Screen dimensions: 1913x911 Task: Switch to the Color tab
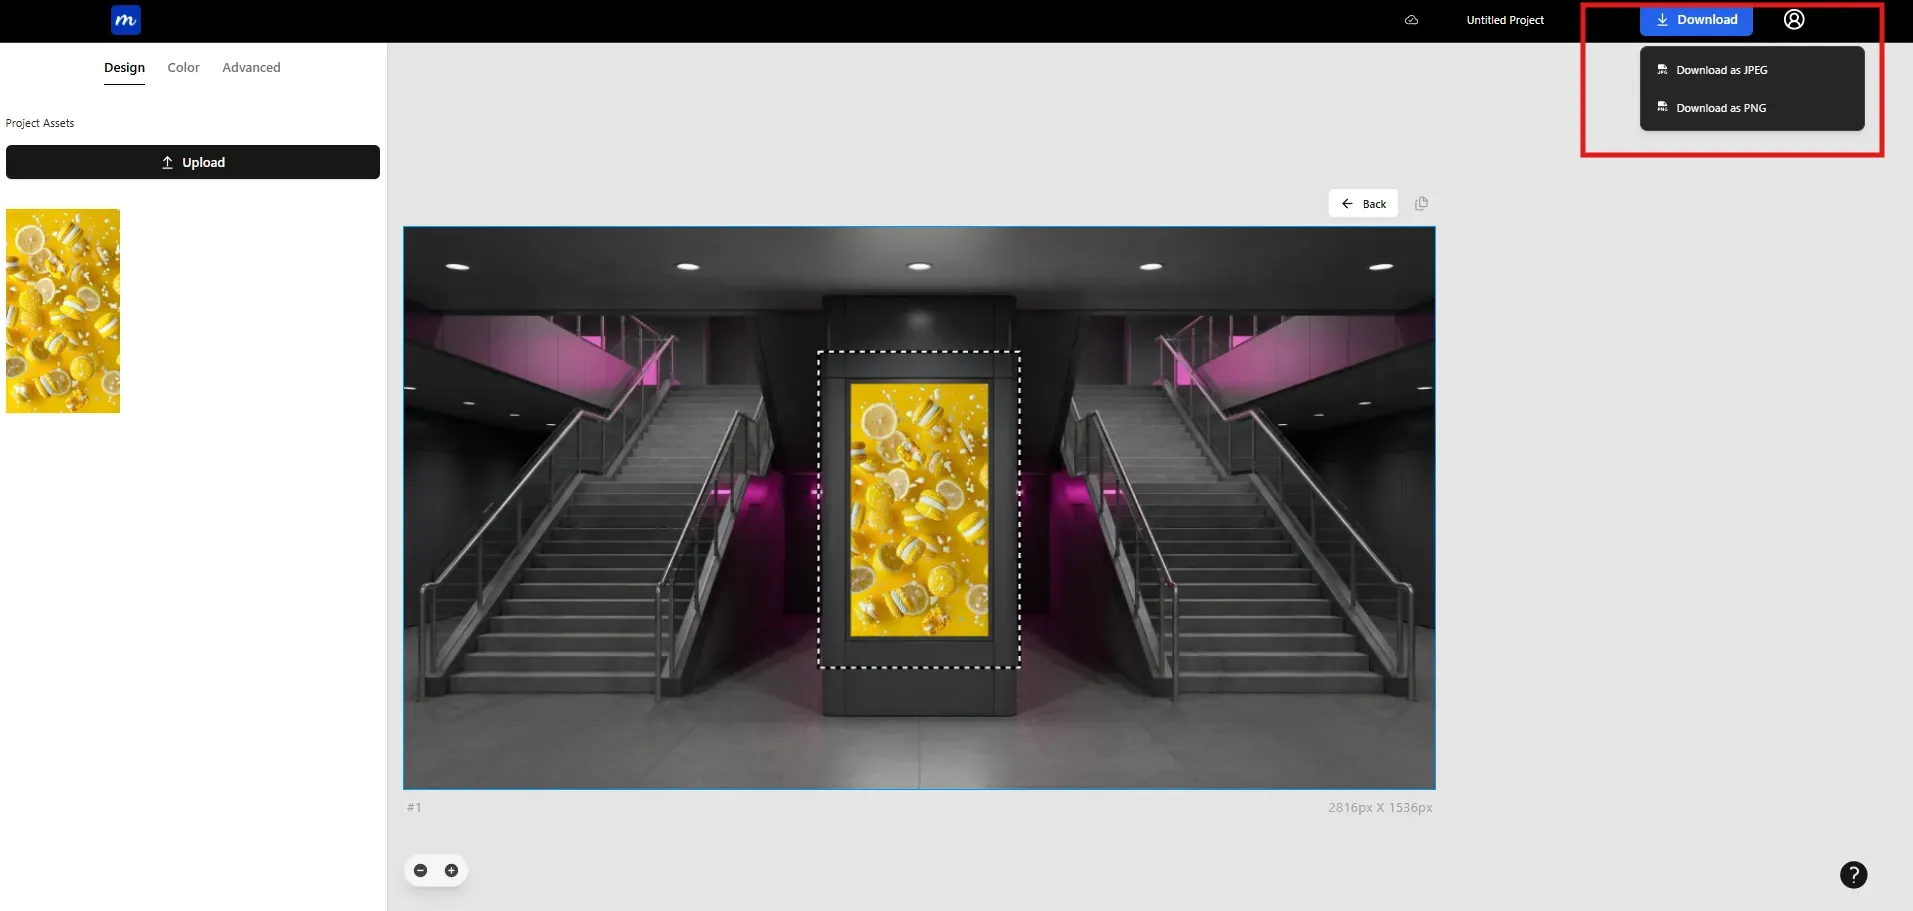point(183,67)
